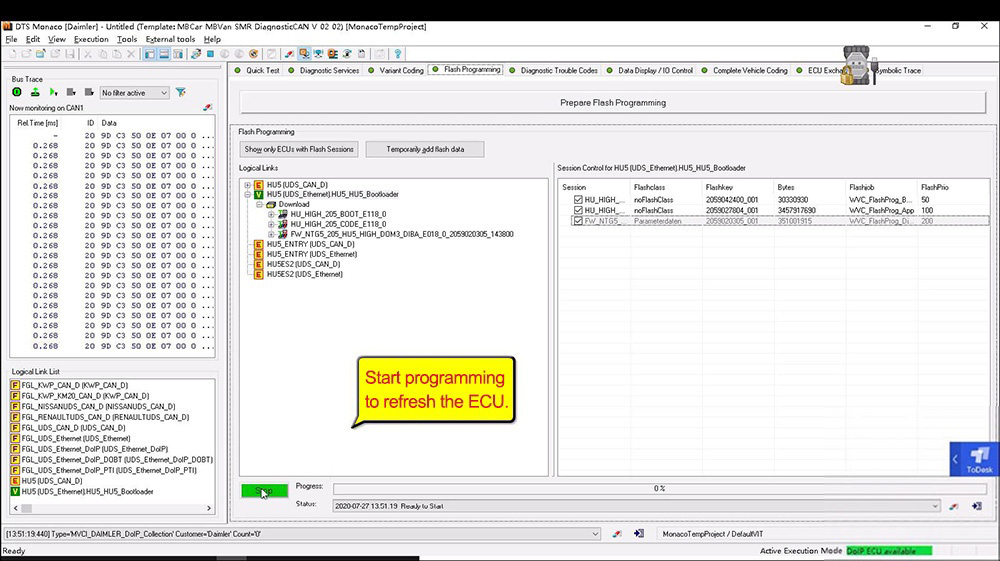The width and height of the screenshot is (1000, 561).
Task: Click the green round bus trace start icon
Action: coord(17,92)
